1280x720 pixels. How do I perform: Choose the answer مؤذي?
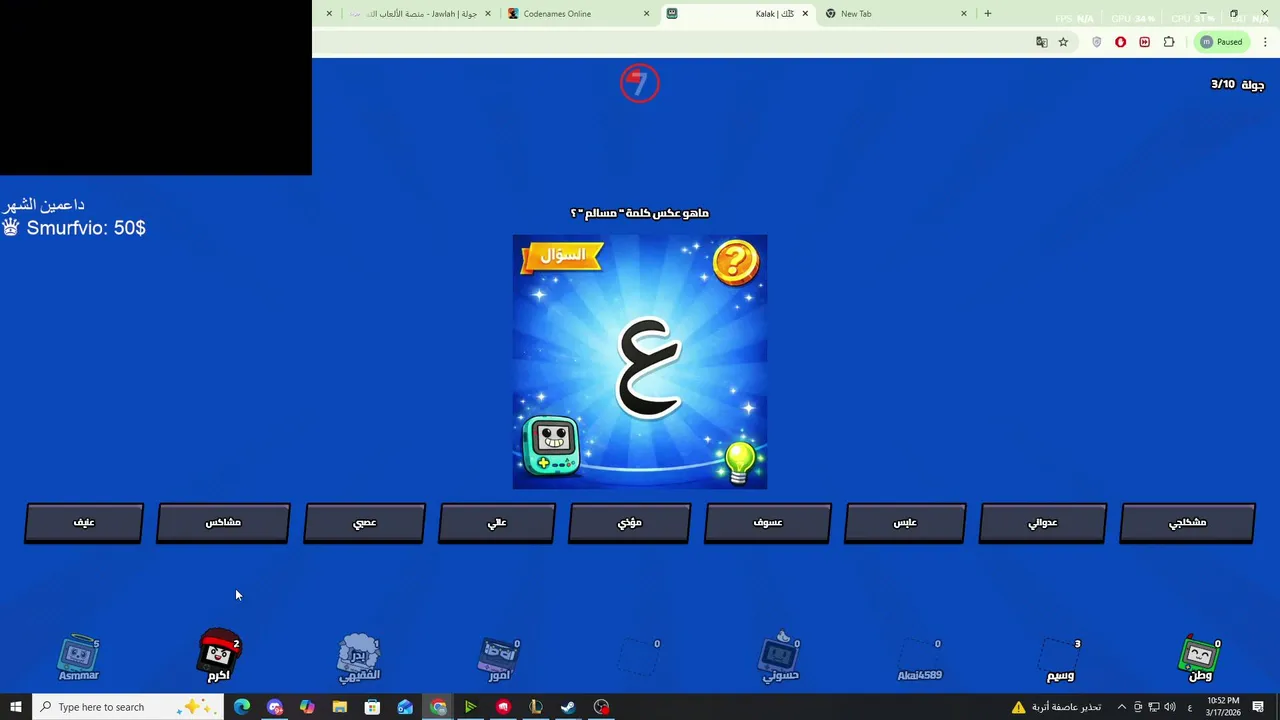tap(630, 523)
